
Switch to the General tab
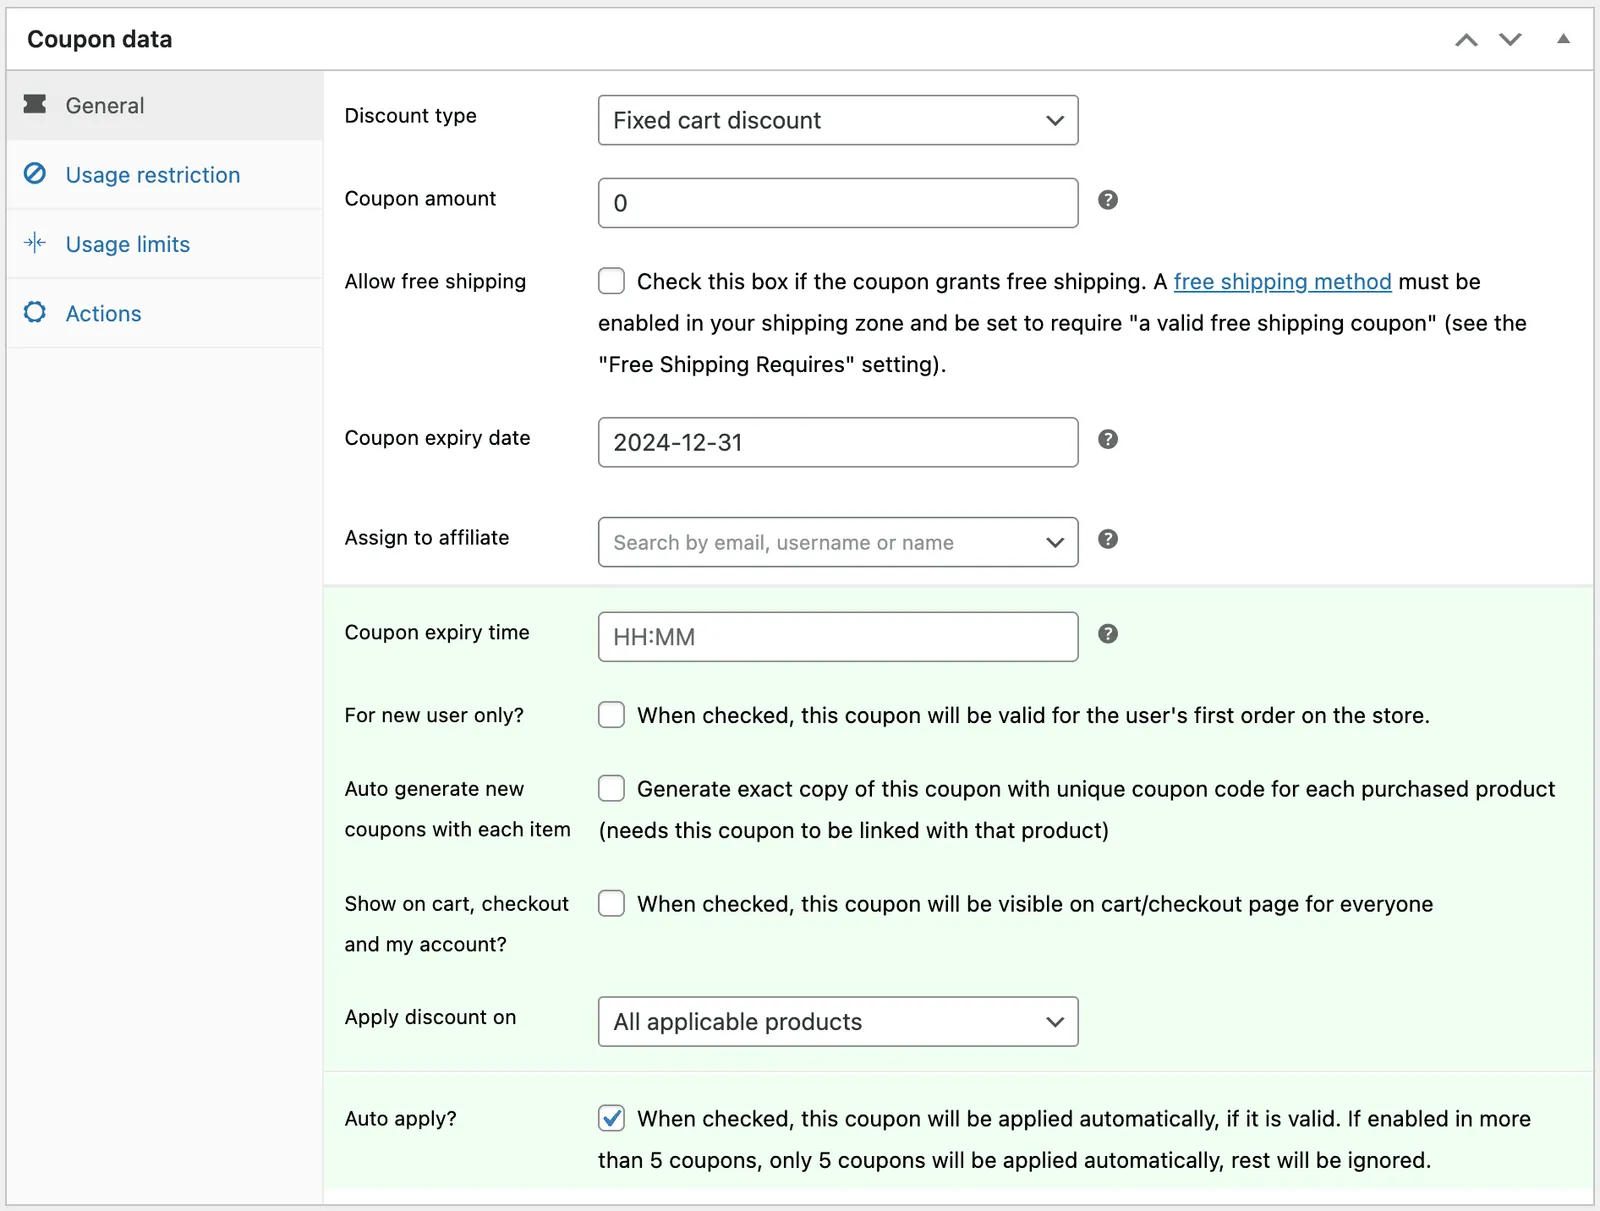[165, 105]
